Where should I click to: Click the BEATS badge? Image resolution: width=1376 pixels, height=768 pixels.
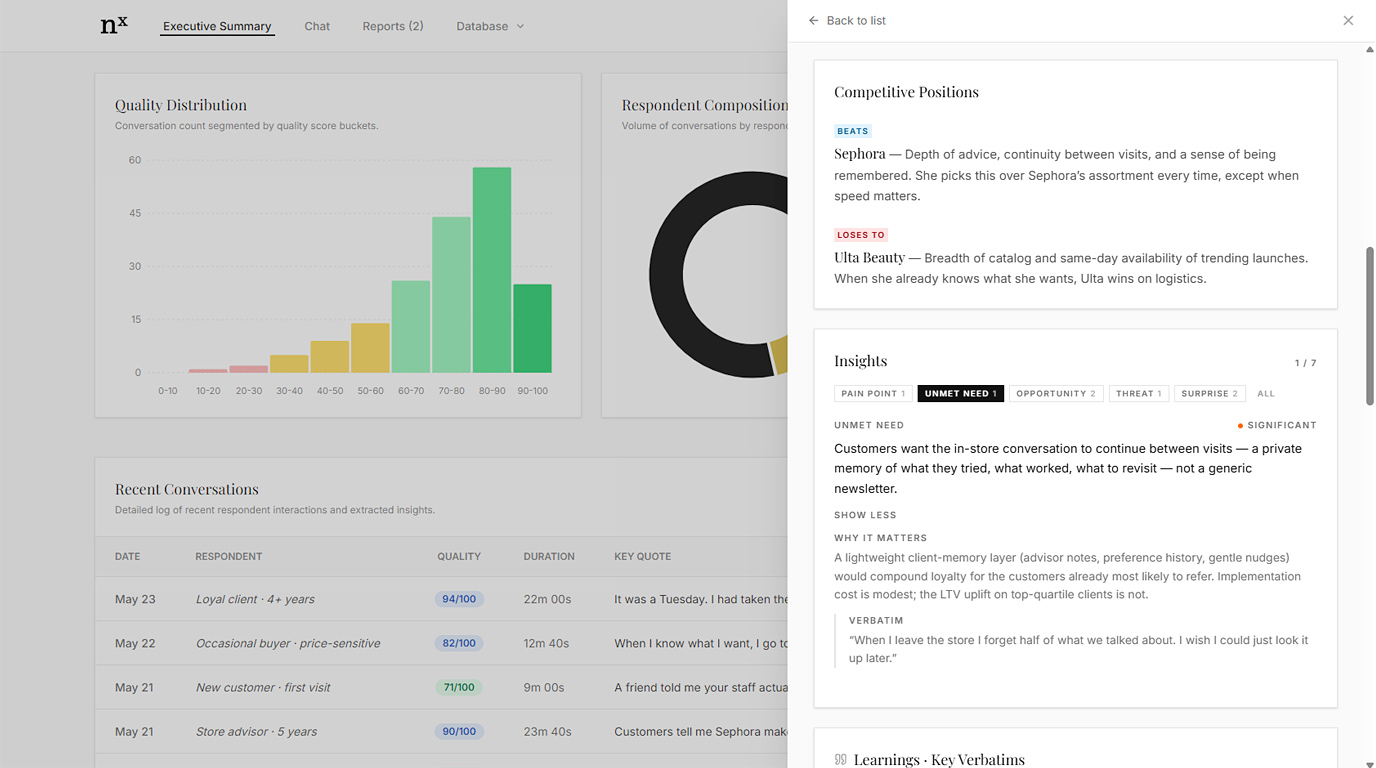(x=853, y=131)
